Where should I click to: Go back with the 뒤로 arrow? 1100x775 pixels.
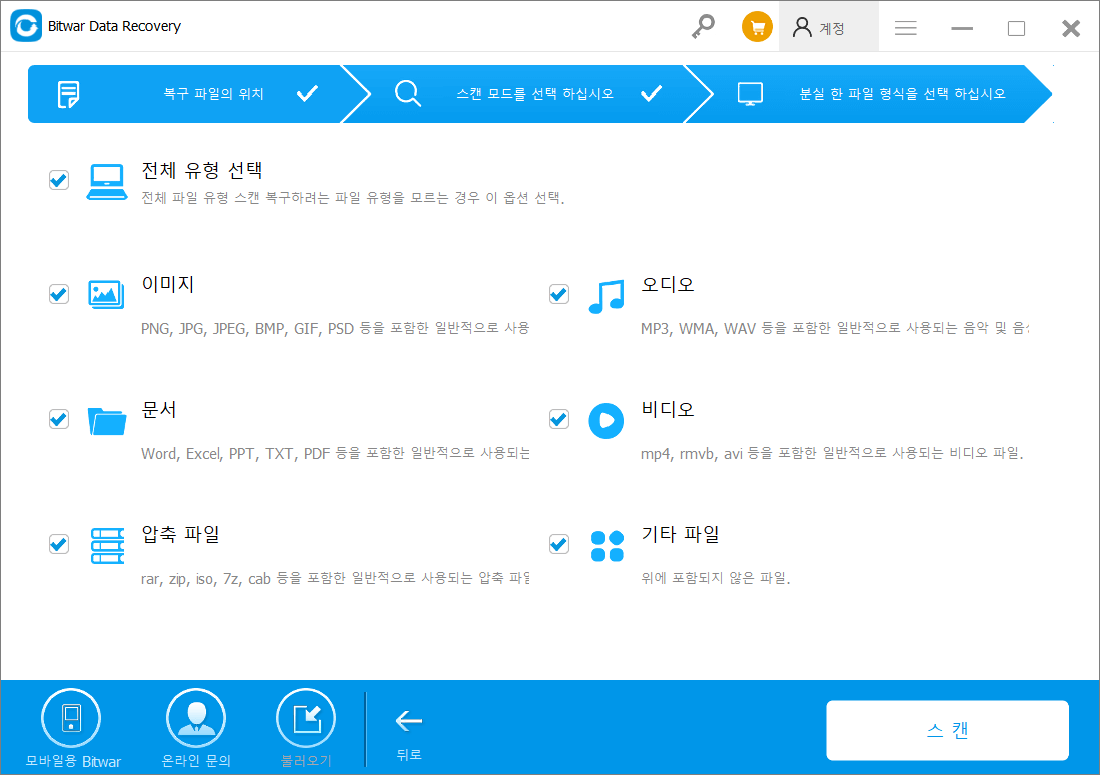(409, 721)
